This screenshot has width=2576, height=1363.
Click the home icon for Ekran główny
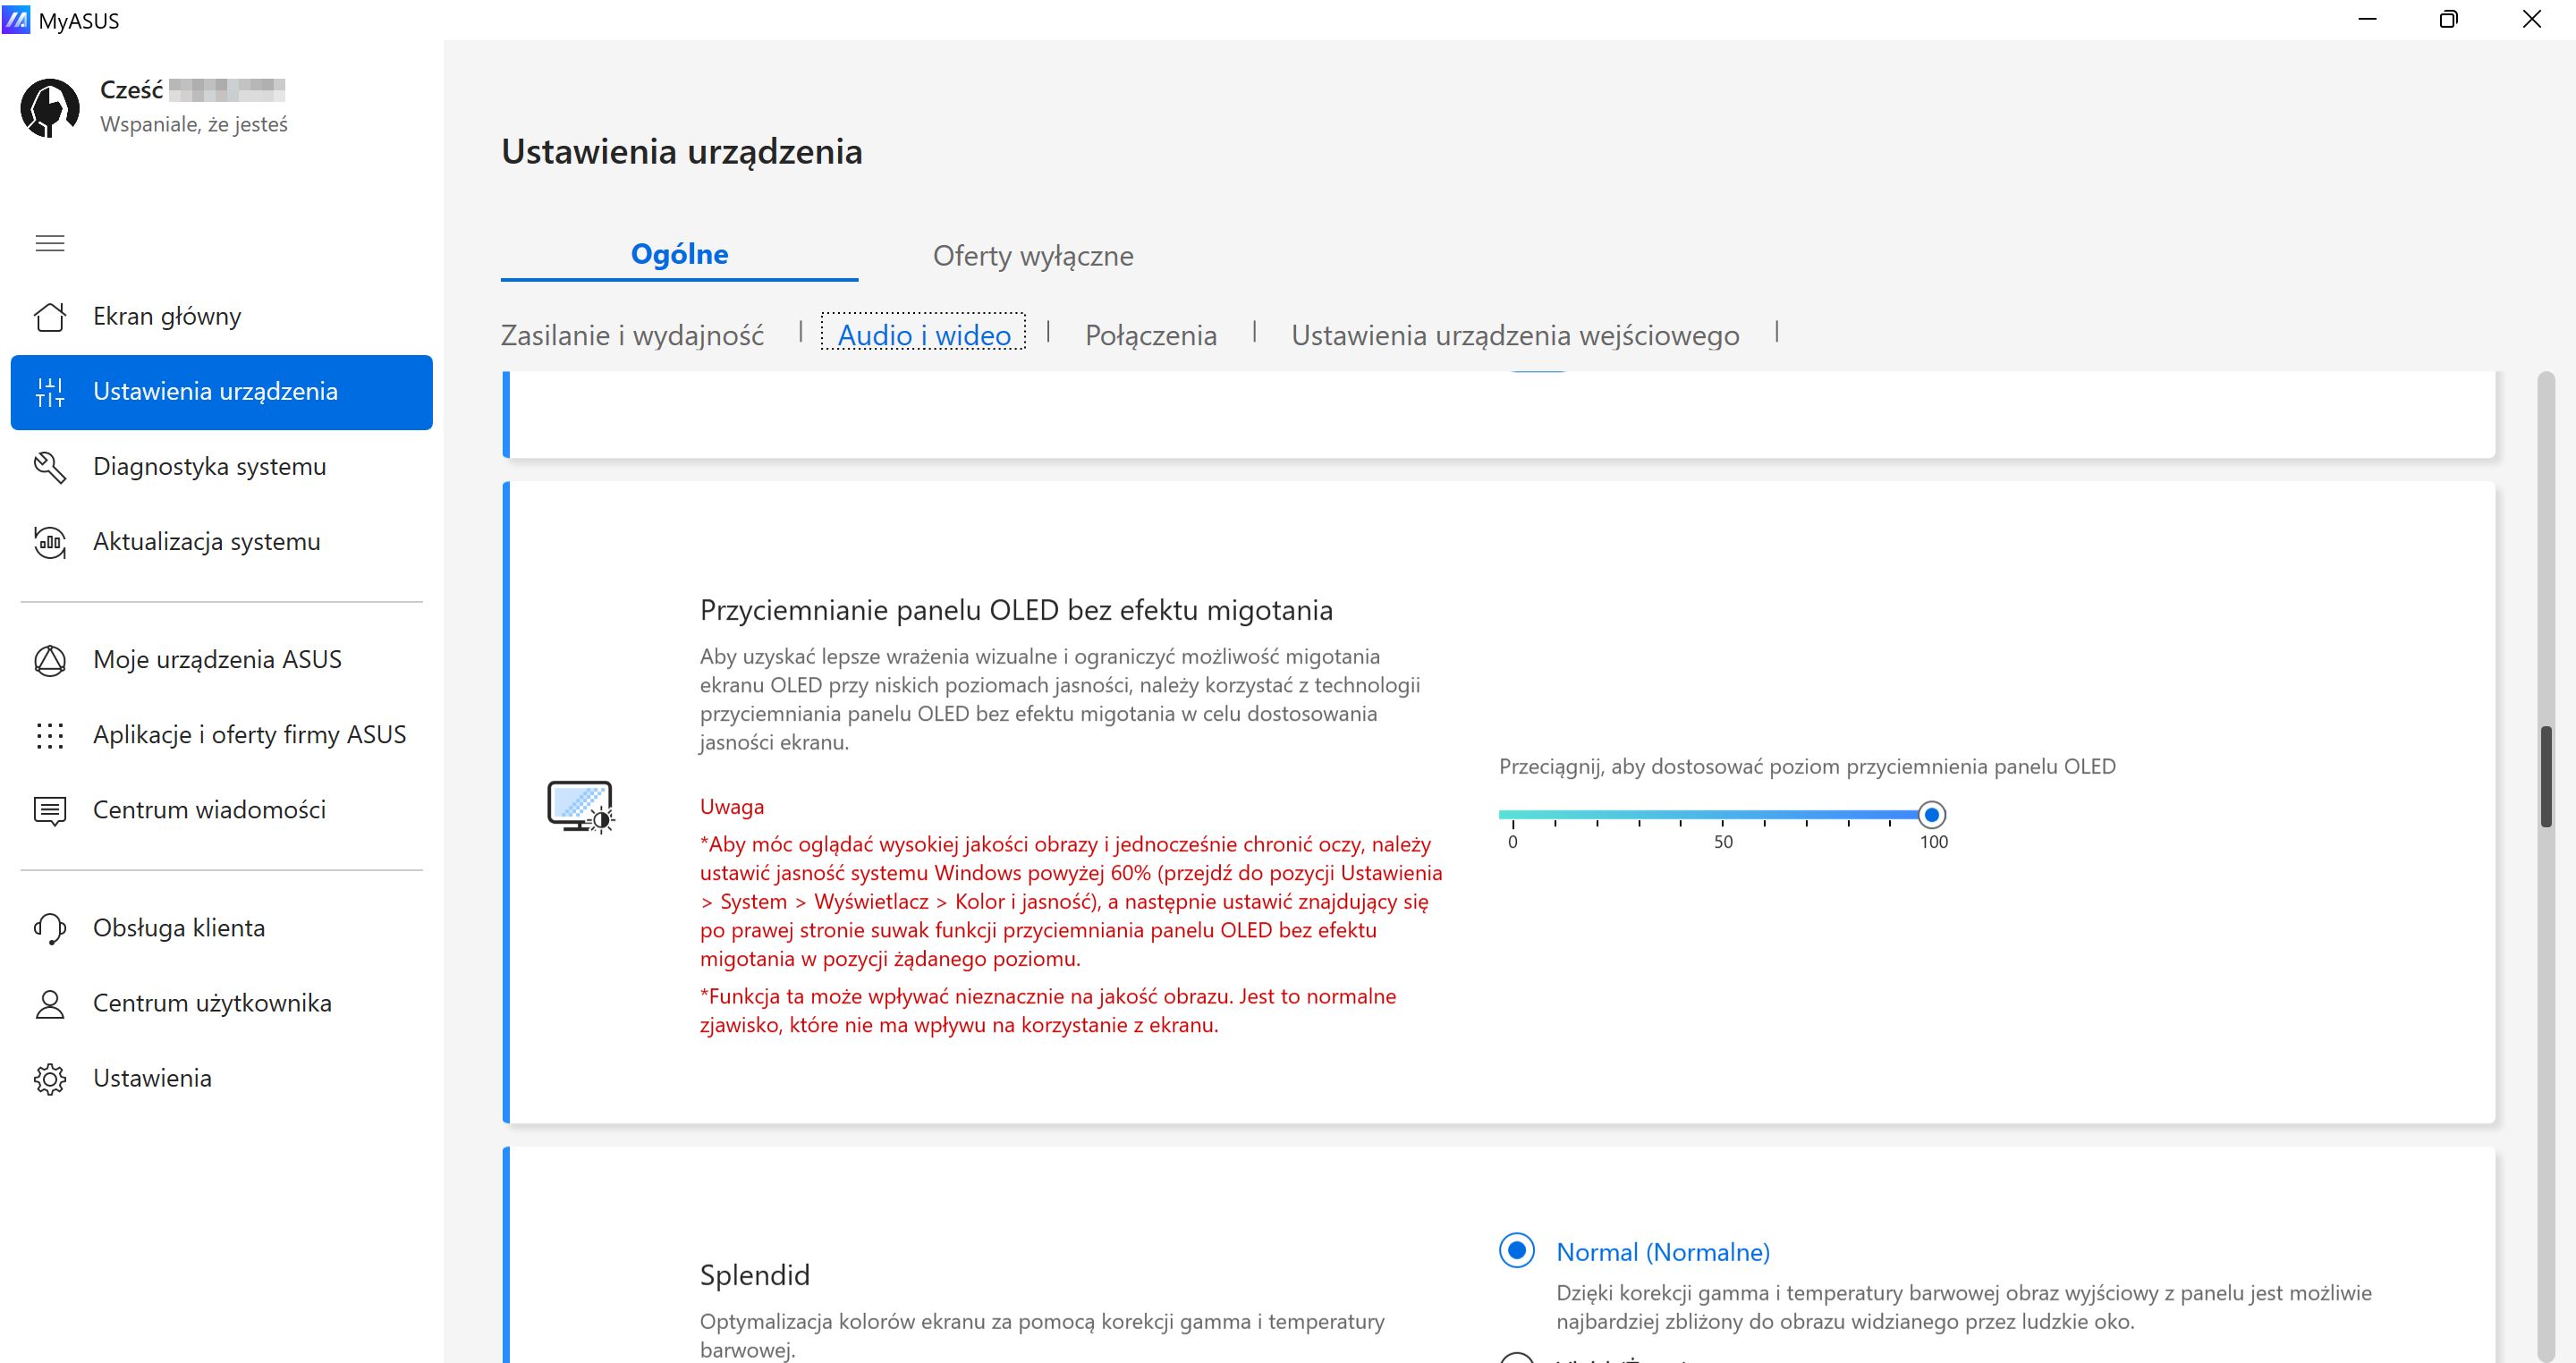[x=50, y=316]
